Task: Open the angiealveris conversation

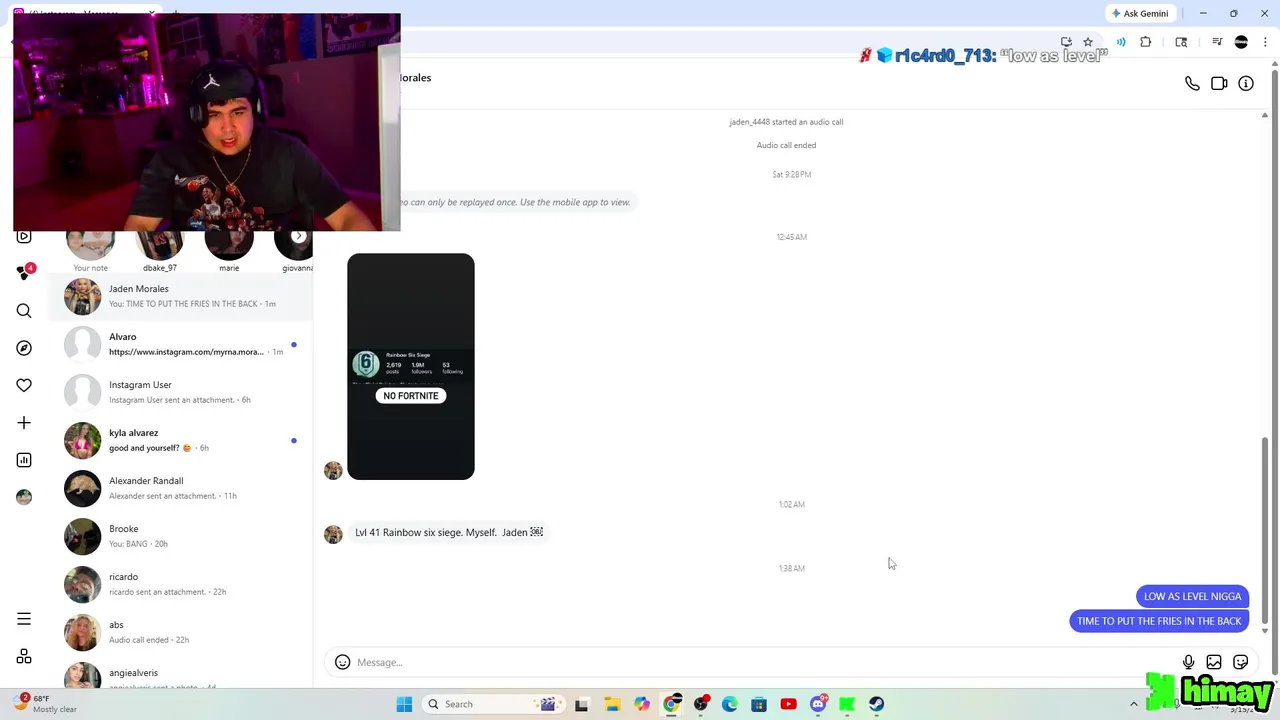Action: 182,675
